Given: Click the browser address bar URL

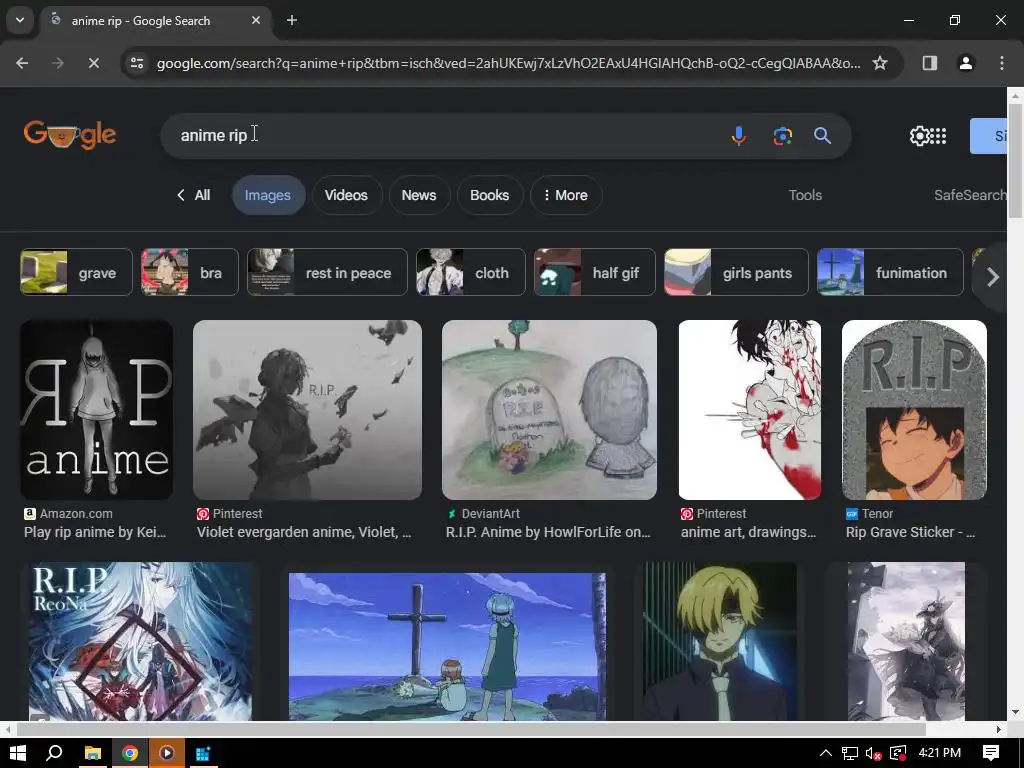Looking at the screenshot, I should point(508,63).
